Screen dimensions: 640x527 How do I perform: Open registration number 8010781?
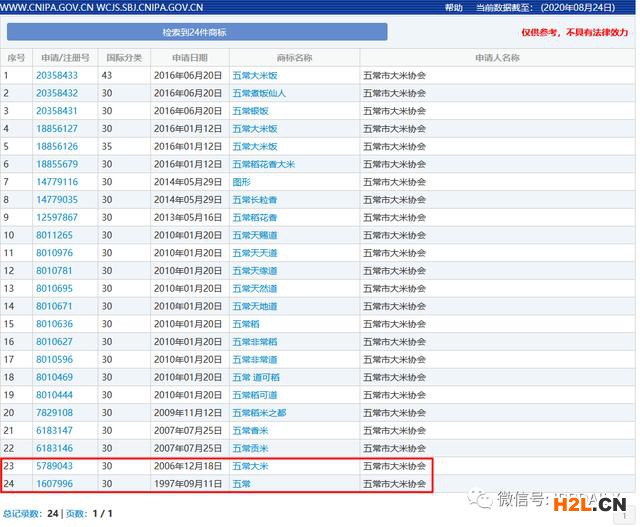[x=54, y=271]
